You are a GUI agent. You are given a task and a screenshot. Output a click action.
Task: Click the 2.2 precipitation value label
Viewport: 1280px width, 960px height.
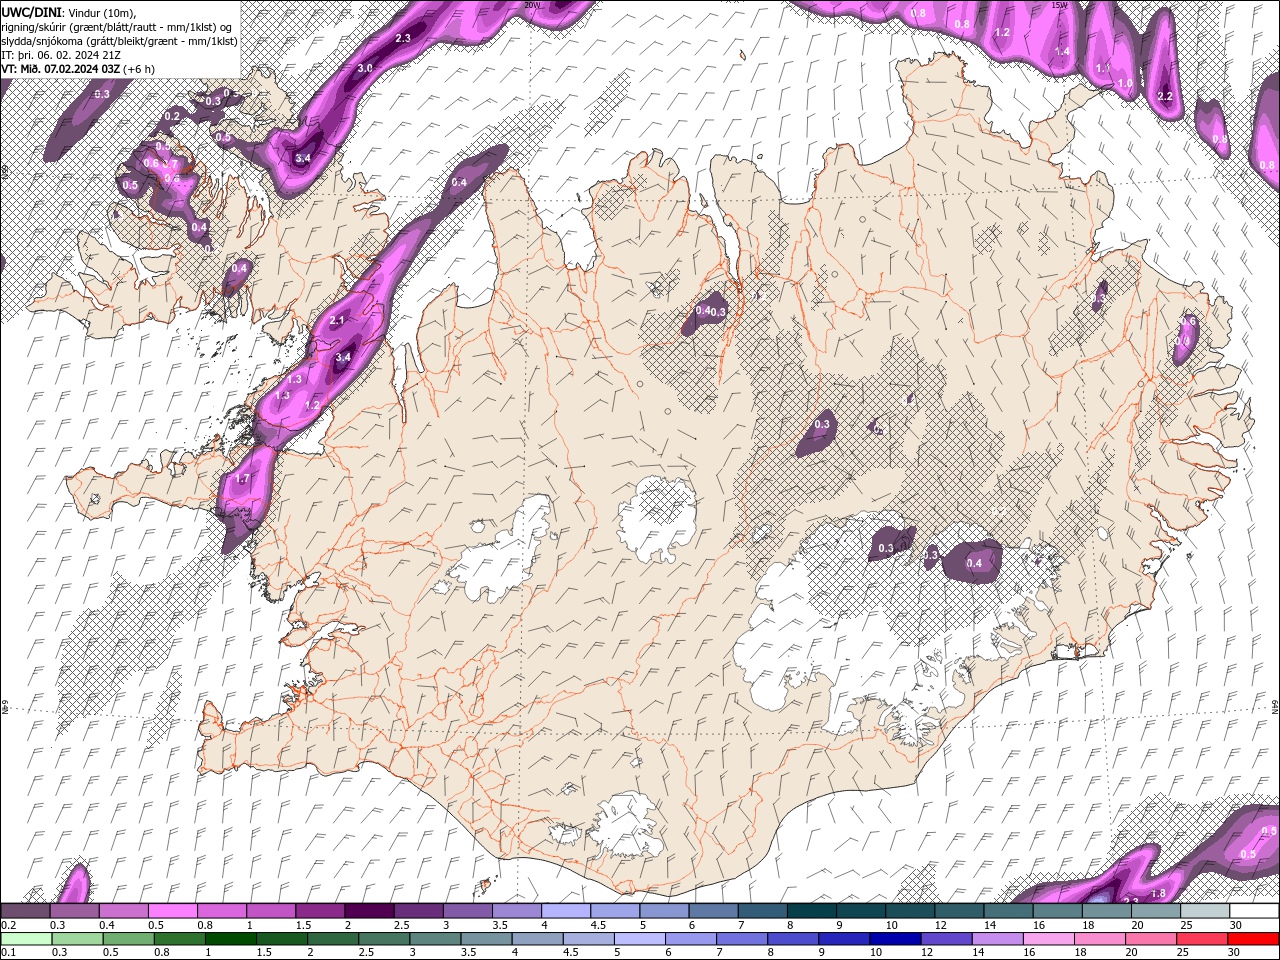1164,96
